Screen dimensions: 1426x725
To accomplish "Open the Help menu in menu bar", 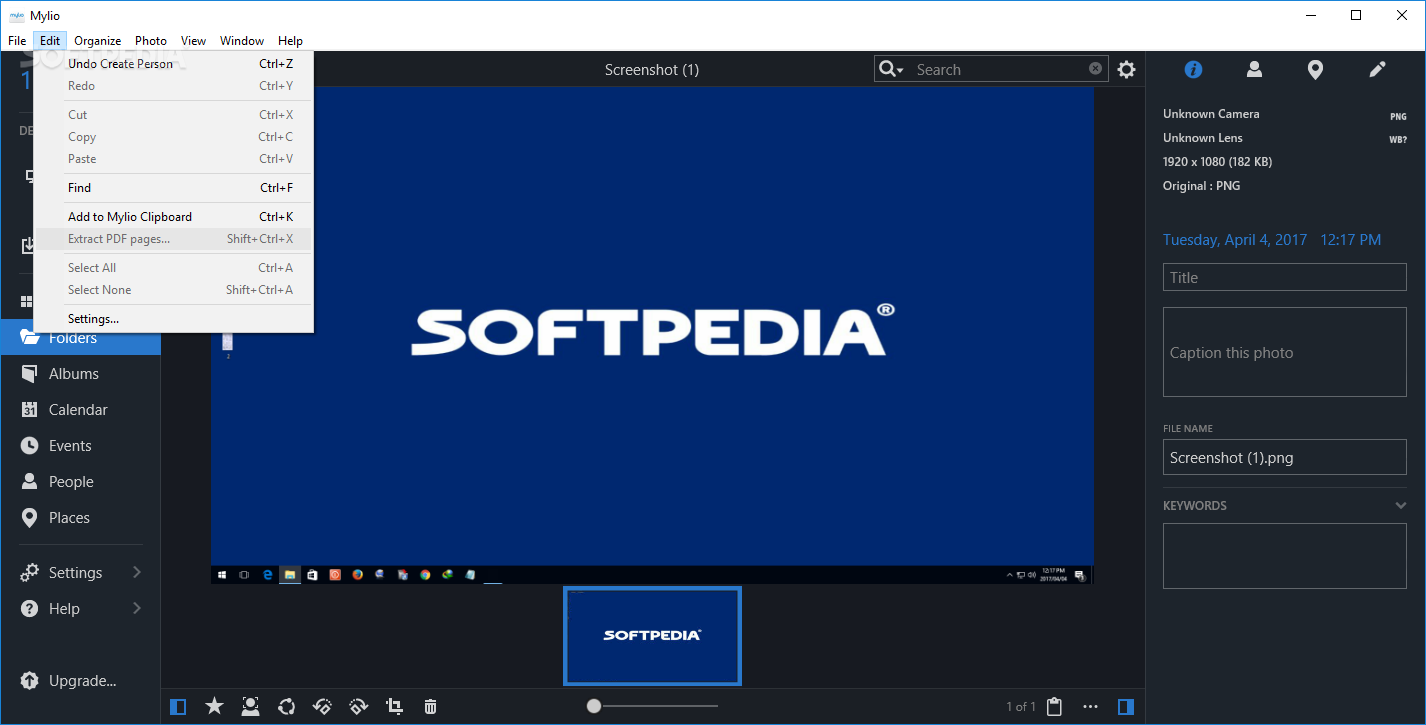I will tap(291, 41).
